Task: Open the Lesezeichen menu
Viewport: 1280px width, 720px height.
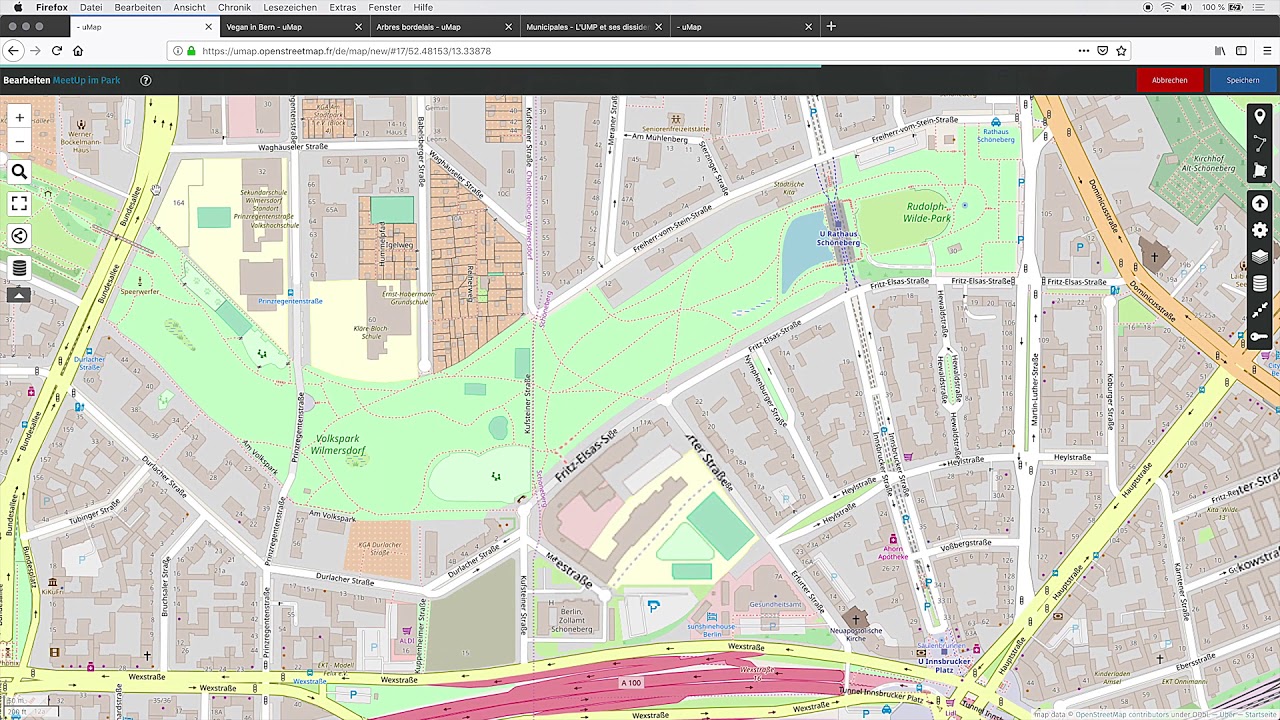Action: click(x=290, y=7)
